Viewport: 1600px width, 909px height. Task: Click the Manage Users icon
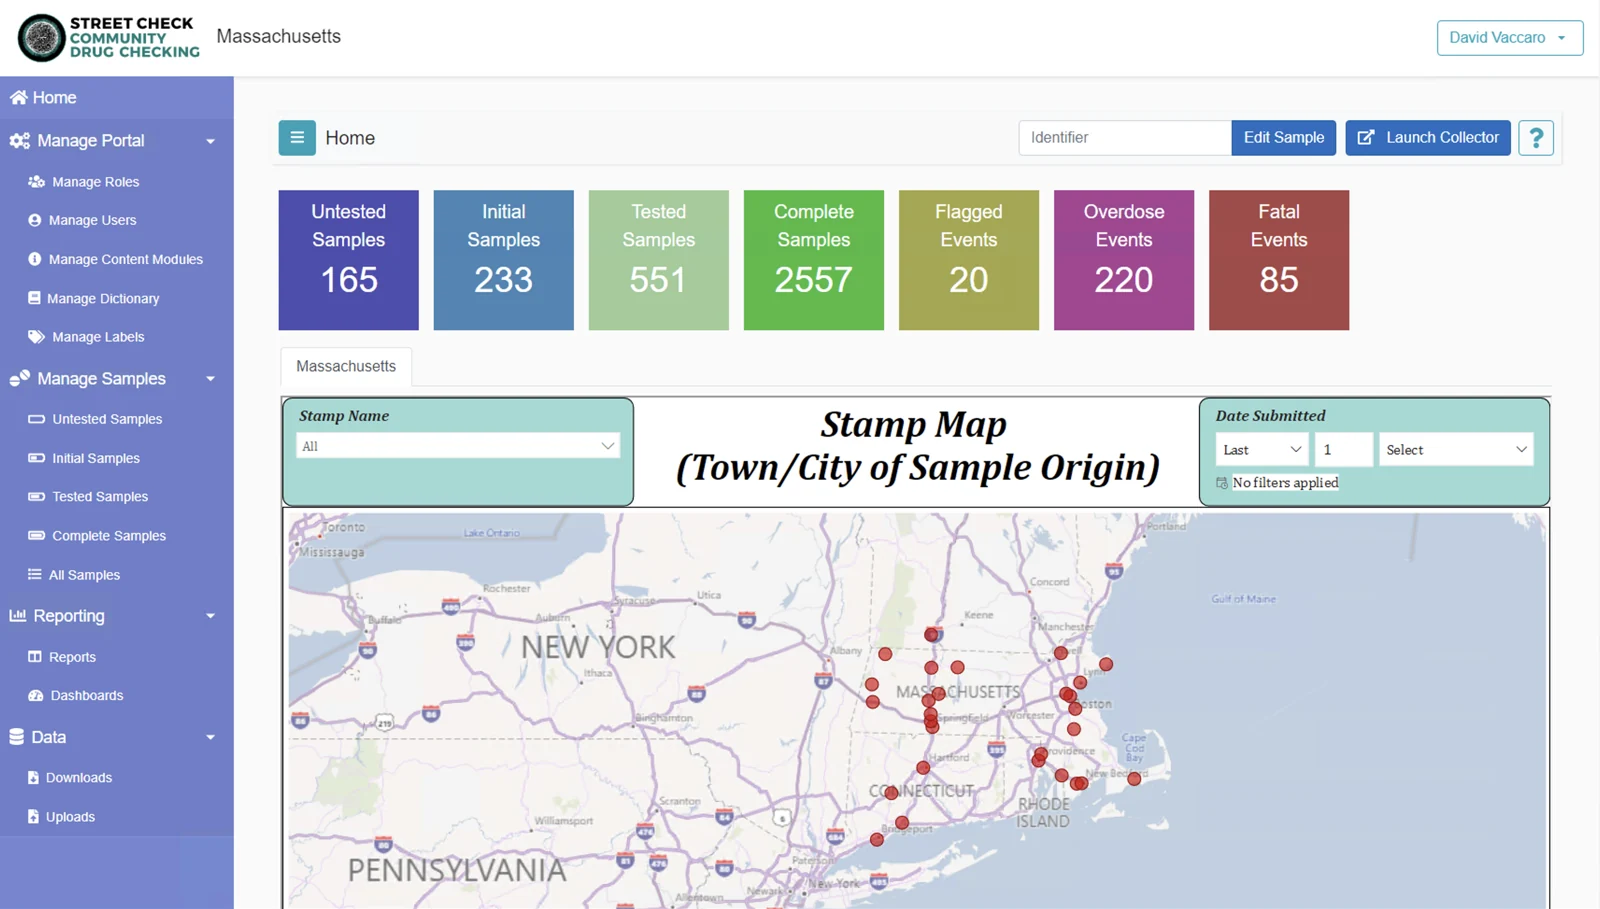pos(35,220)
